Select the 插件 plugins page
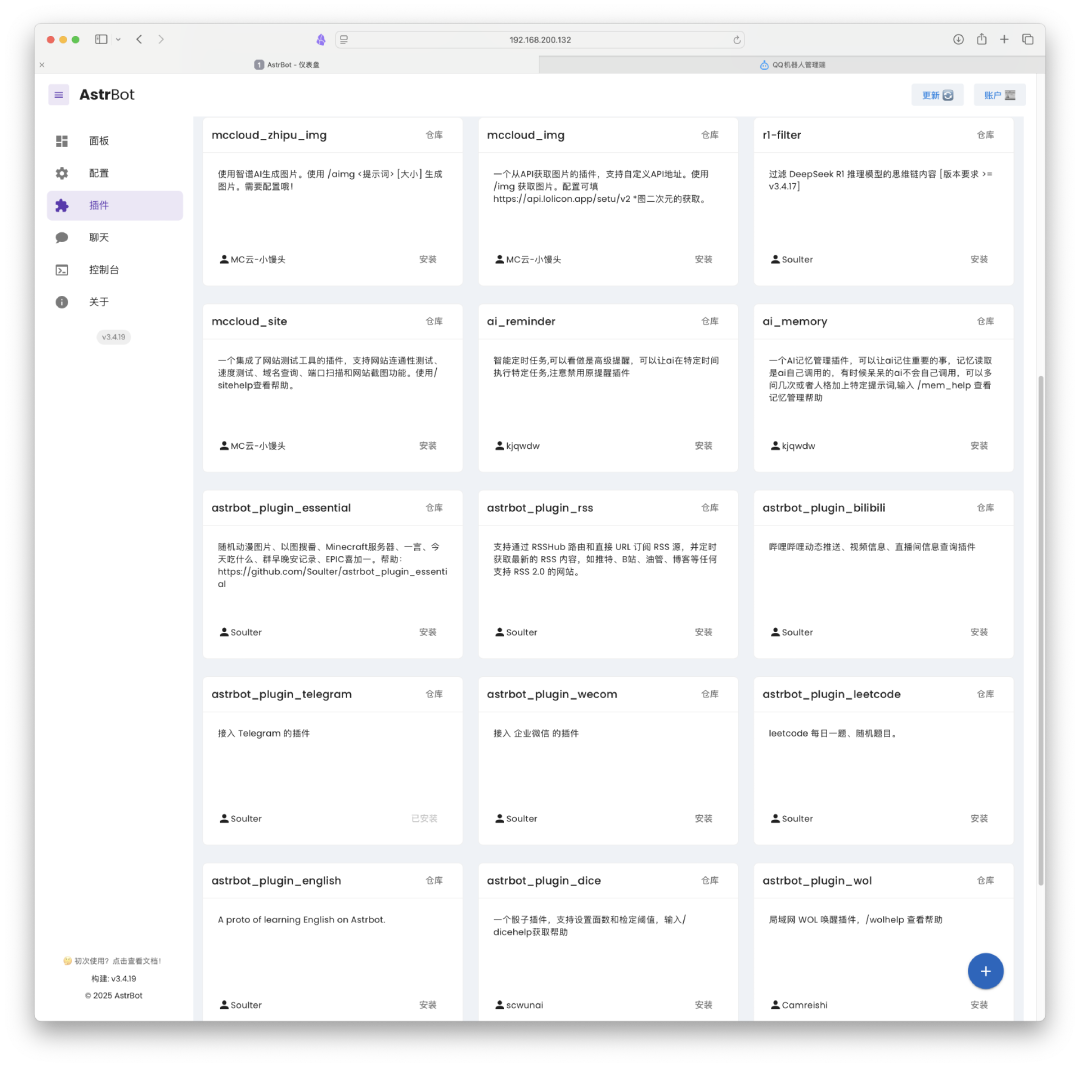1080x1067 pixels. 115,205
